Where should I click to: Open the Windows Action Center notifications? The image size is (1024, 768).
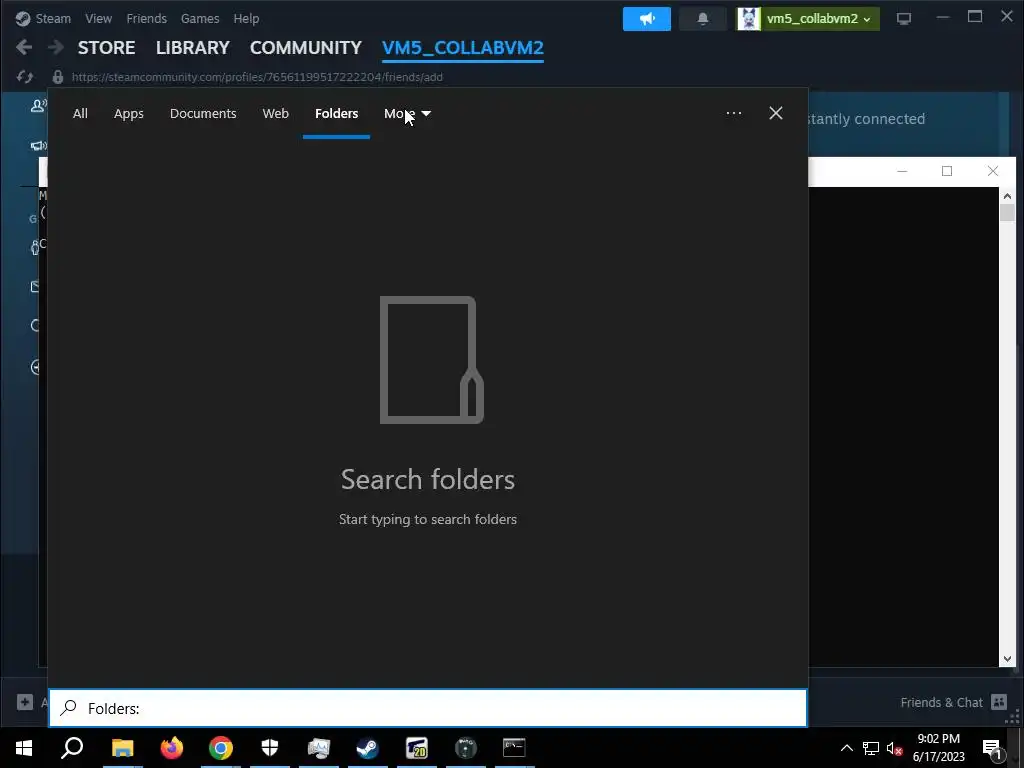point(993,748)
